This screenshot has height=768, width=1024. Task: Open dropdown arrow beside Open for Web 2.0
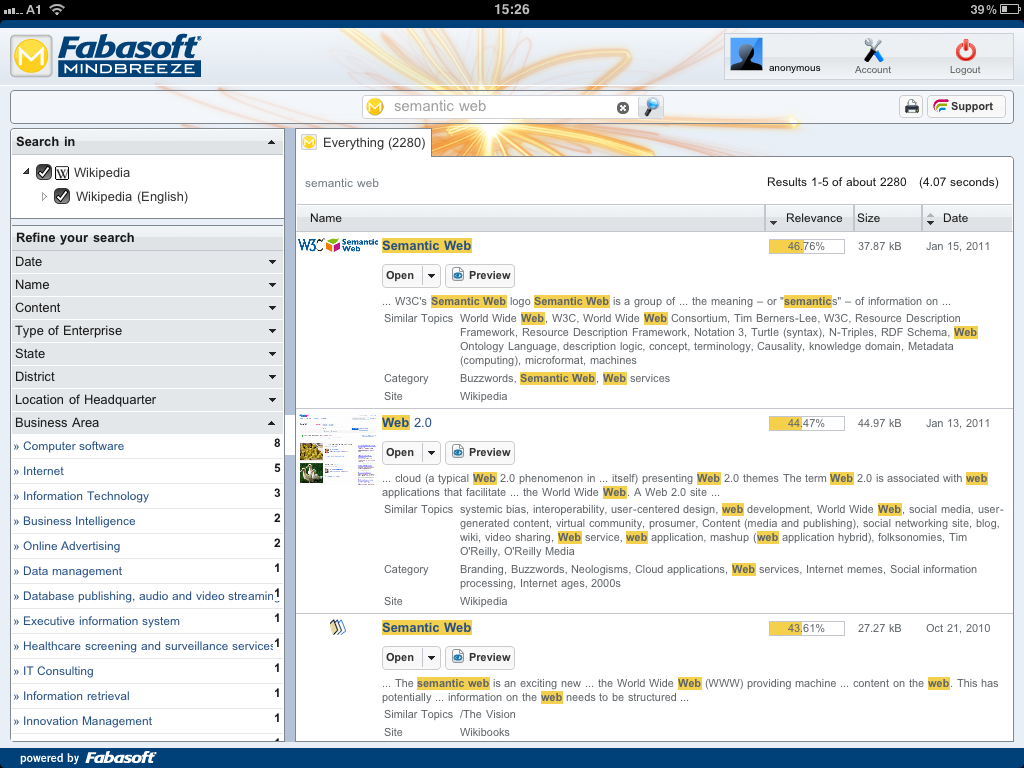pyautogui.click(x=432, y=453)
